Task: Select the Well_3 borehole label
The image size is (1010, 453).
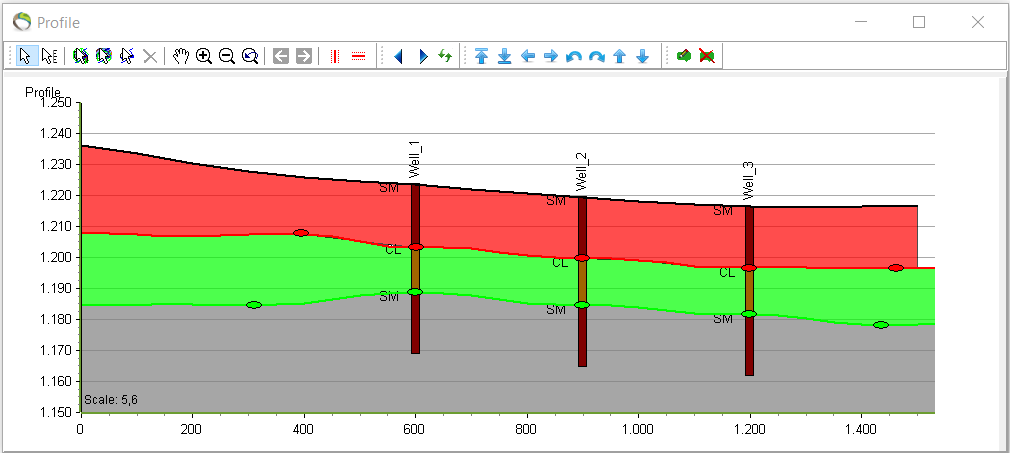Action: 748,182
